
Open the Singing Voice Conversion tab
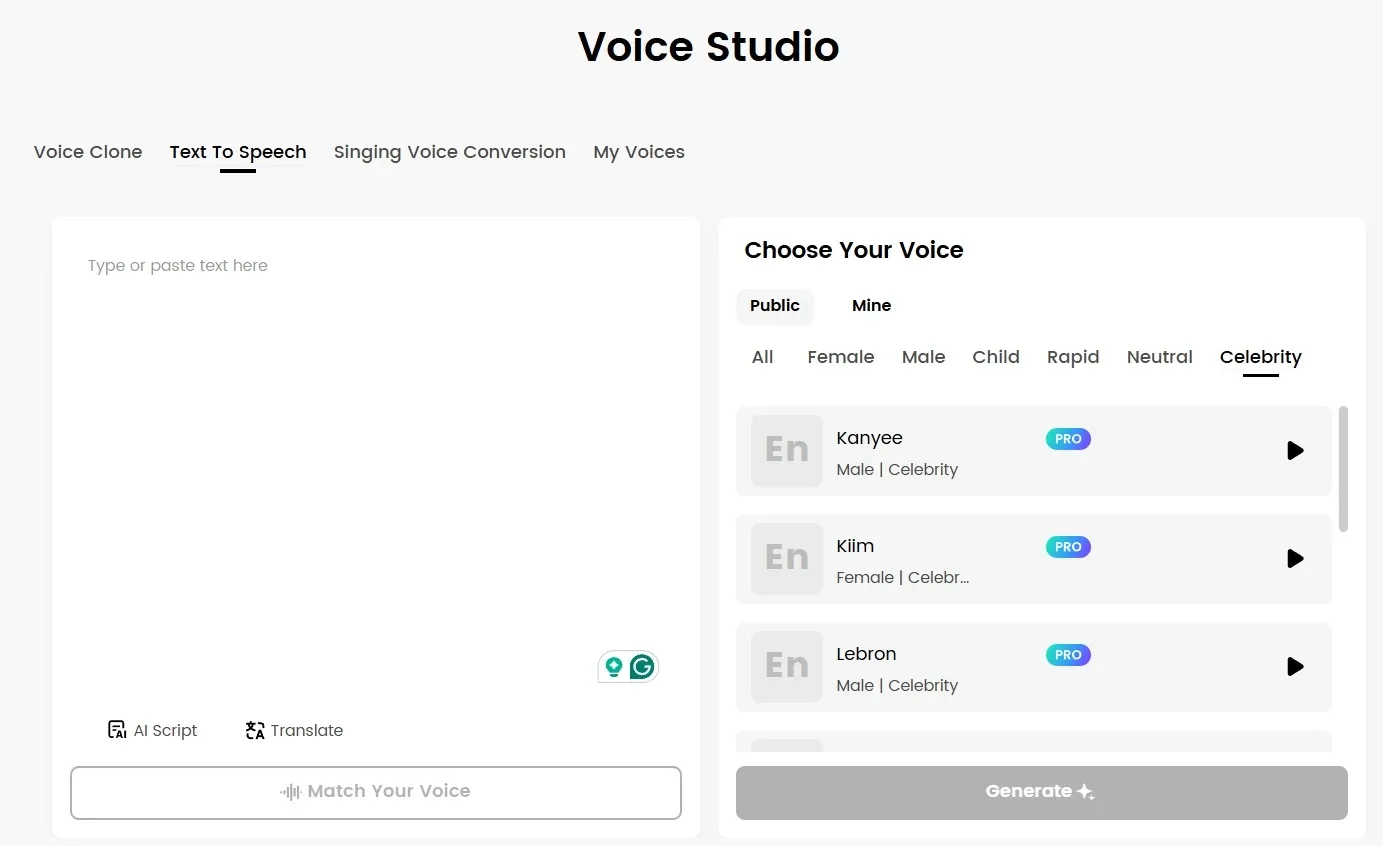coord(450,152)
